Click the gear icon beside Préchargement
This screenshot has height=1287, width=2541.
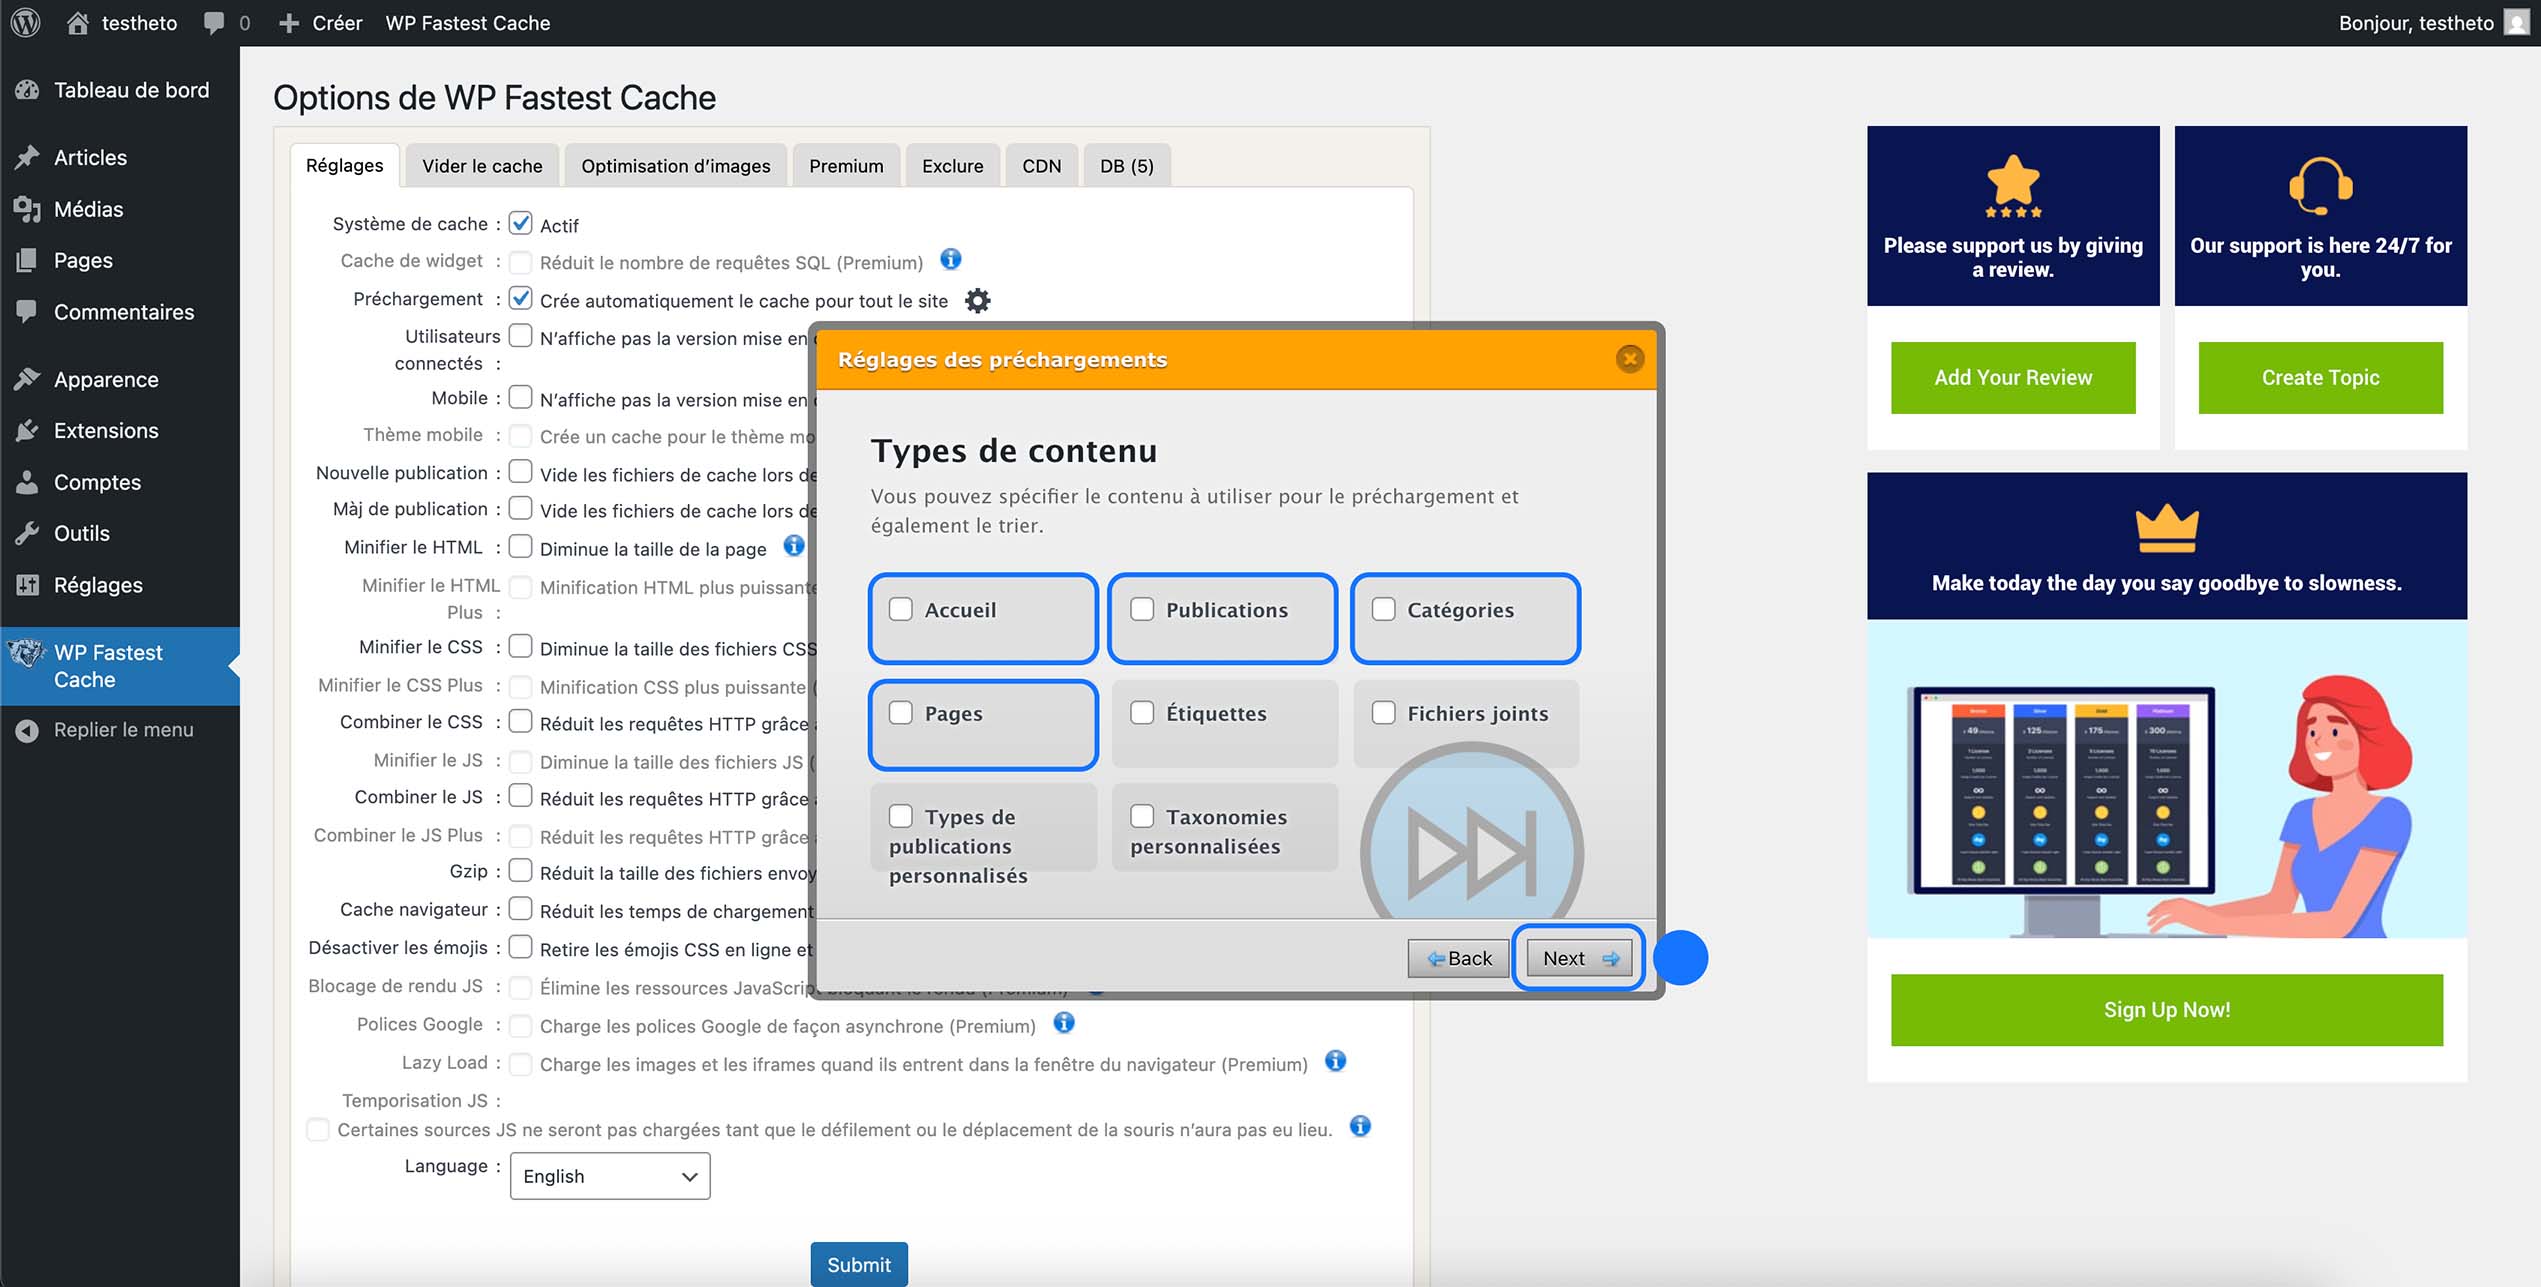click(x=977, y=300)
